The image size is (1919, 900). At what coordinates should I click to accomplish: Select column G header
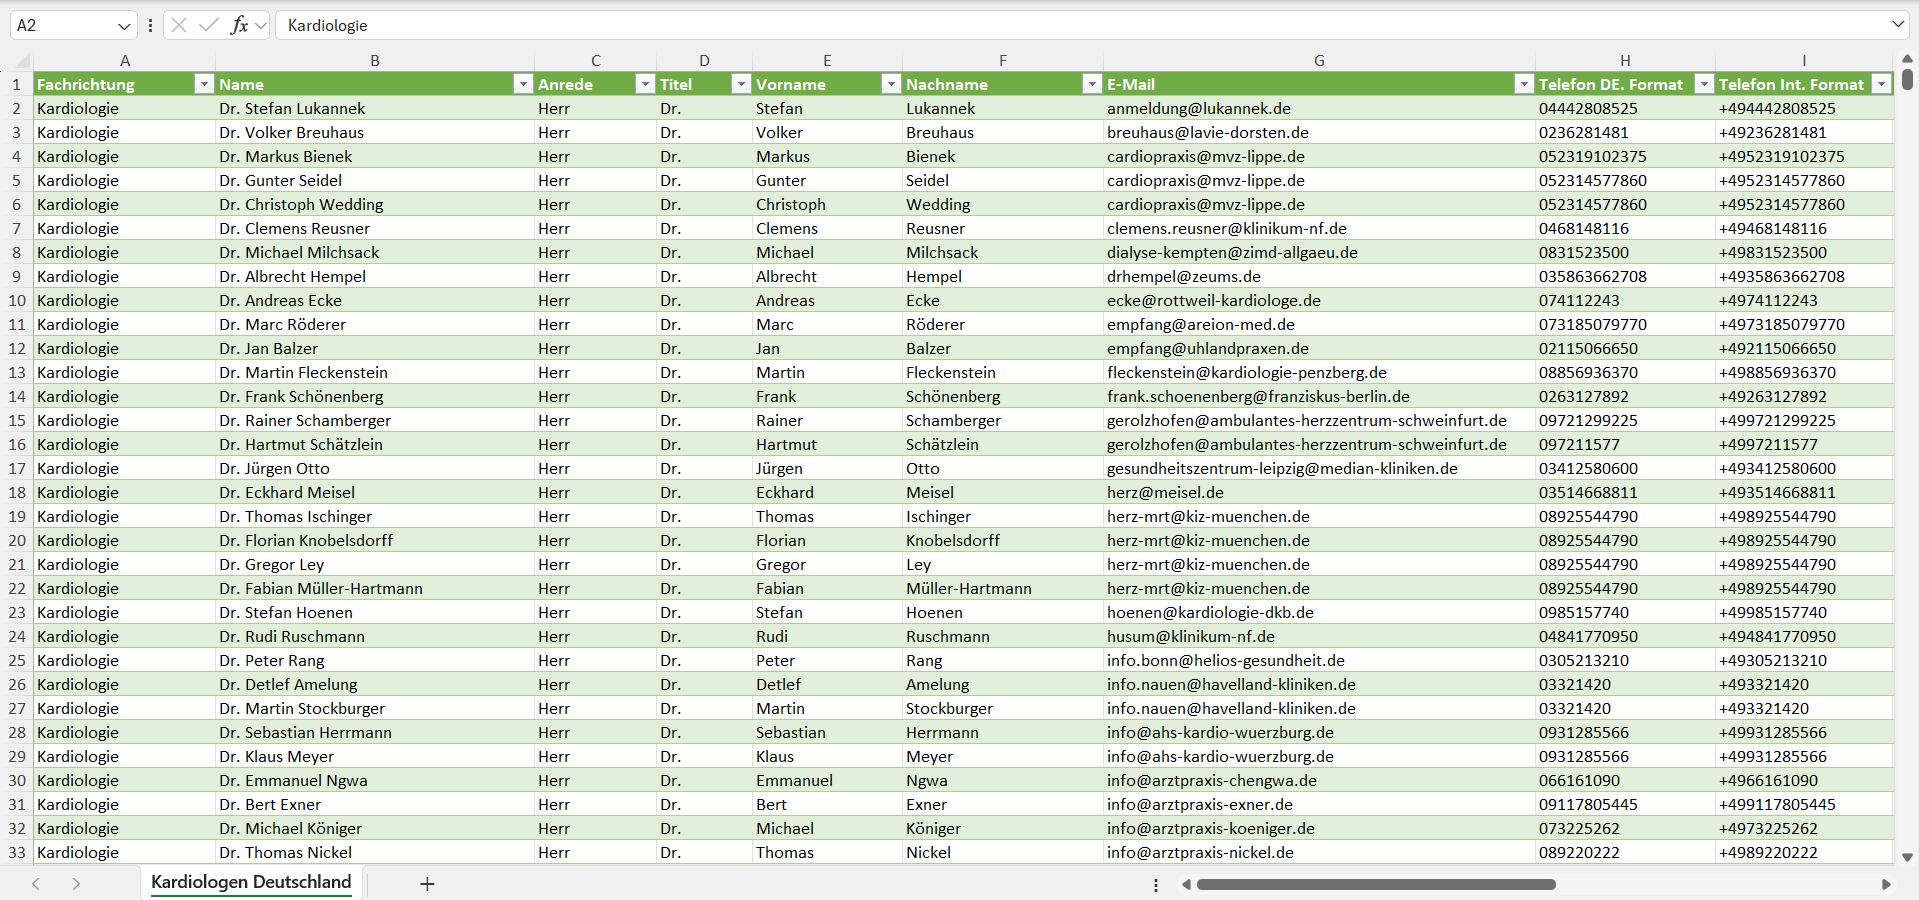1319,61
